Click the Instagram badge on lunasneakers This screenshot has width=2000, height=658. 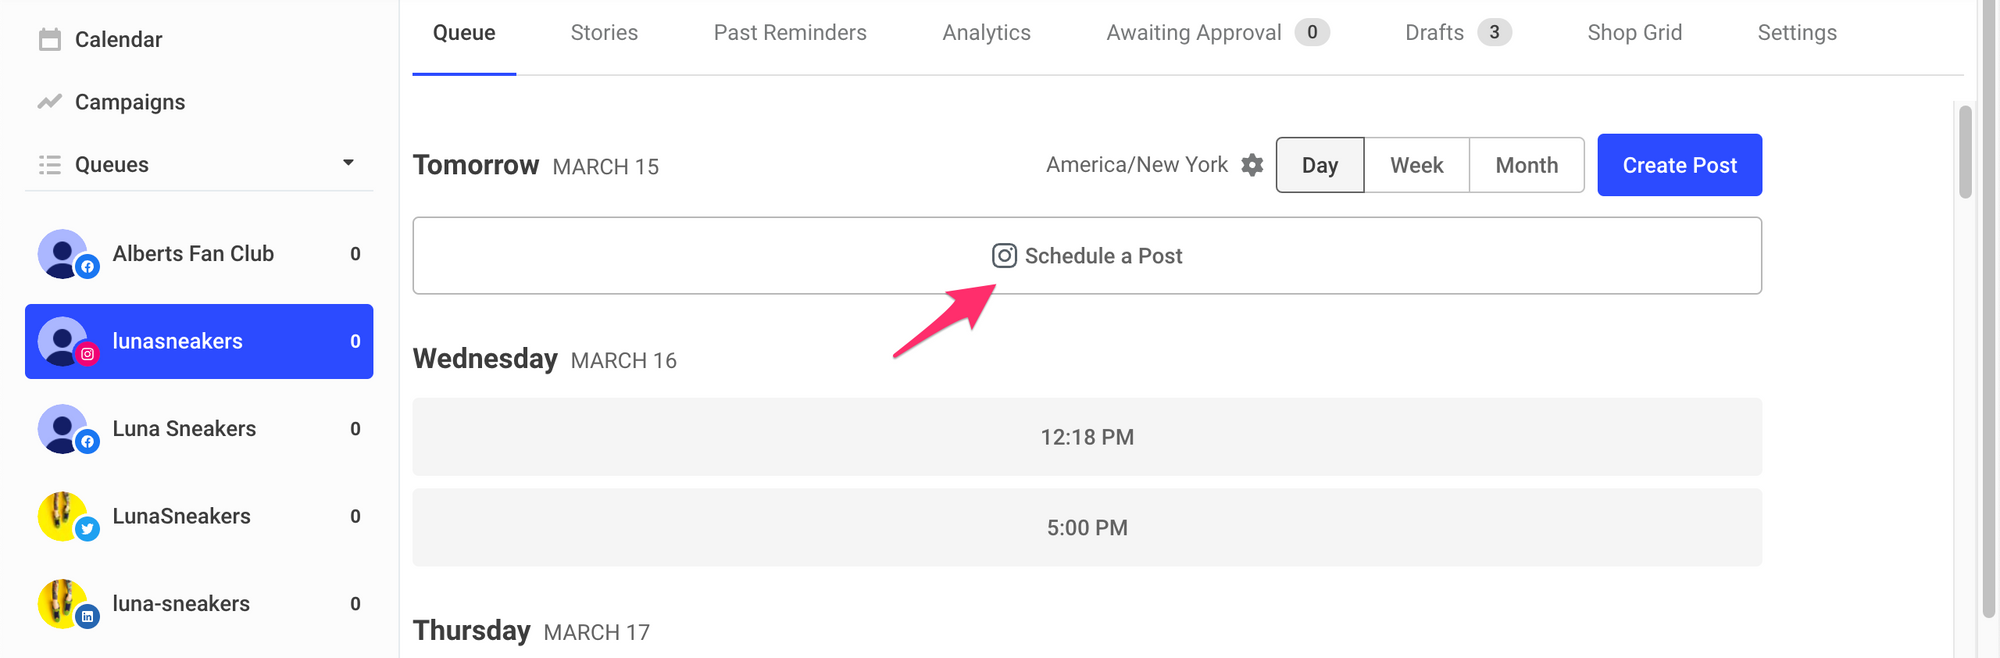coord(87,354)
